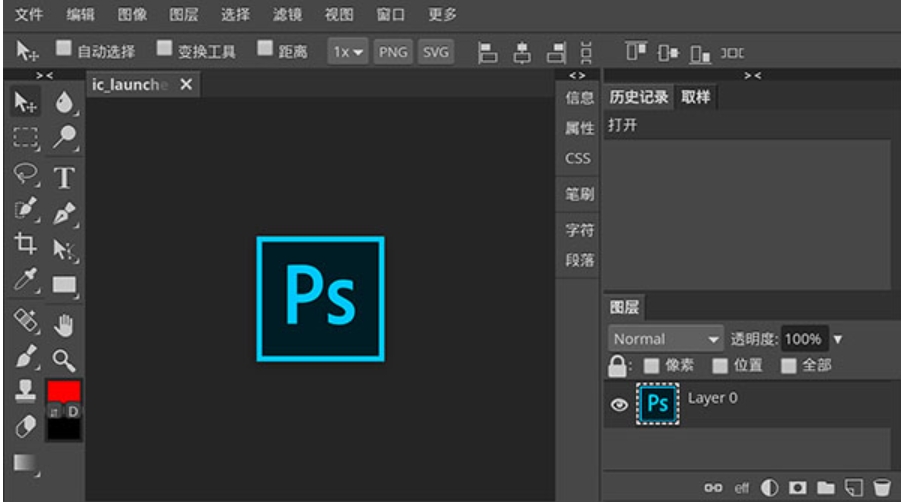Screen dimensions: 901x502
Task: Select the Eraser tool
Action: (x=26, y=426)
